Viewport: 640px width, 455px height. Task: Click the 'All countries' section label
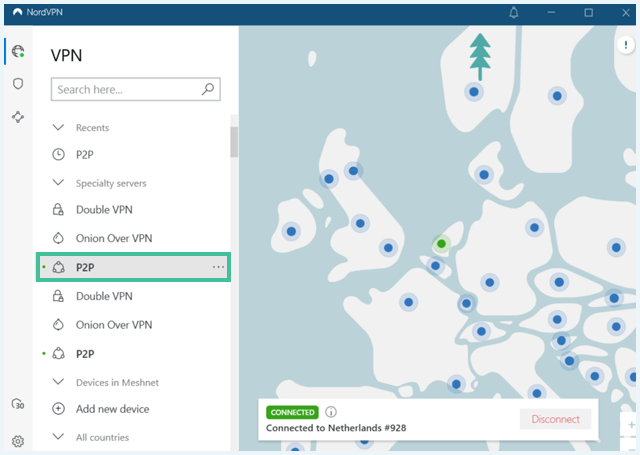[x=102, y=437]
